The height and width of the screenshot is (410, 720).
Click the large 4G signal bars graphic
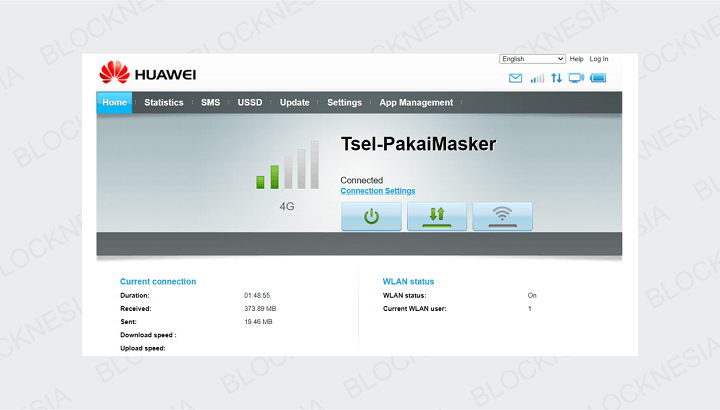click(287, 165)
